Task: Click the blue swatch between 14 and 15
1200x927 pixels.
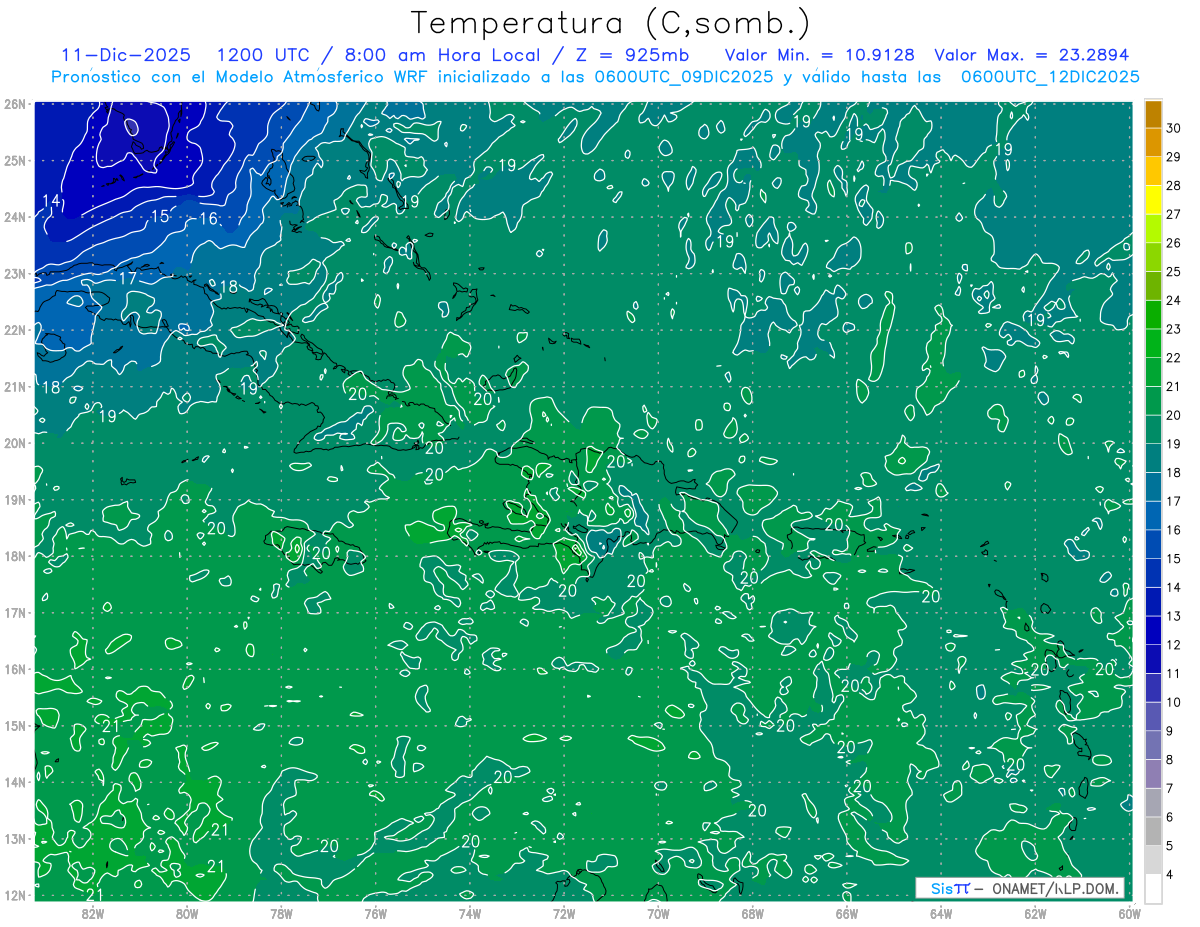Action: tap(1153, 573)
